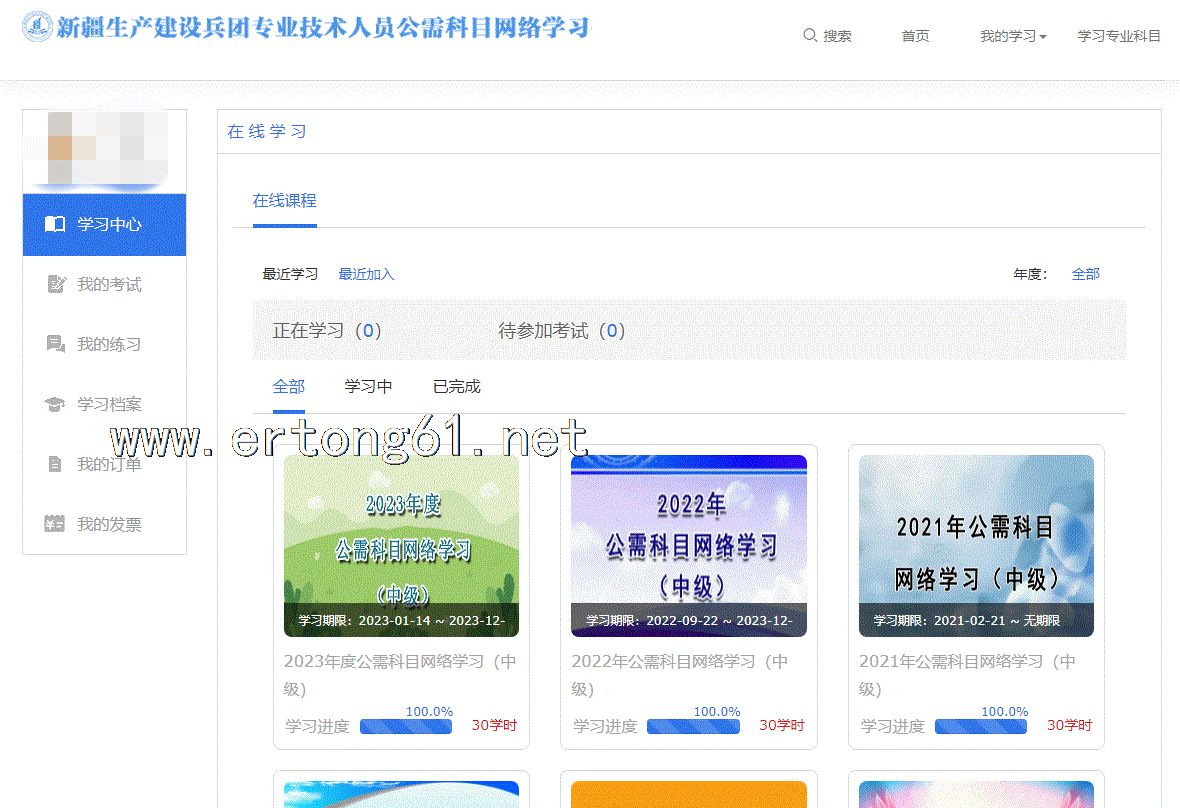The width and height of the screenshot is (1180, 808).
Task: Open the 年度 filter set to 全部
Action: (x=1085, y=274)
